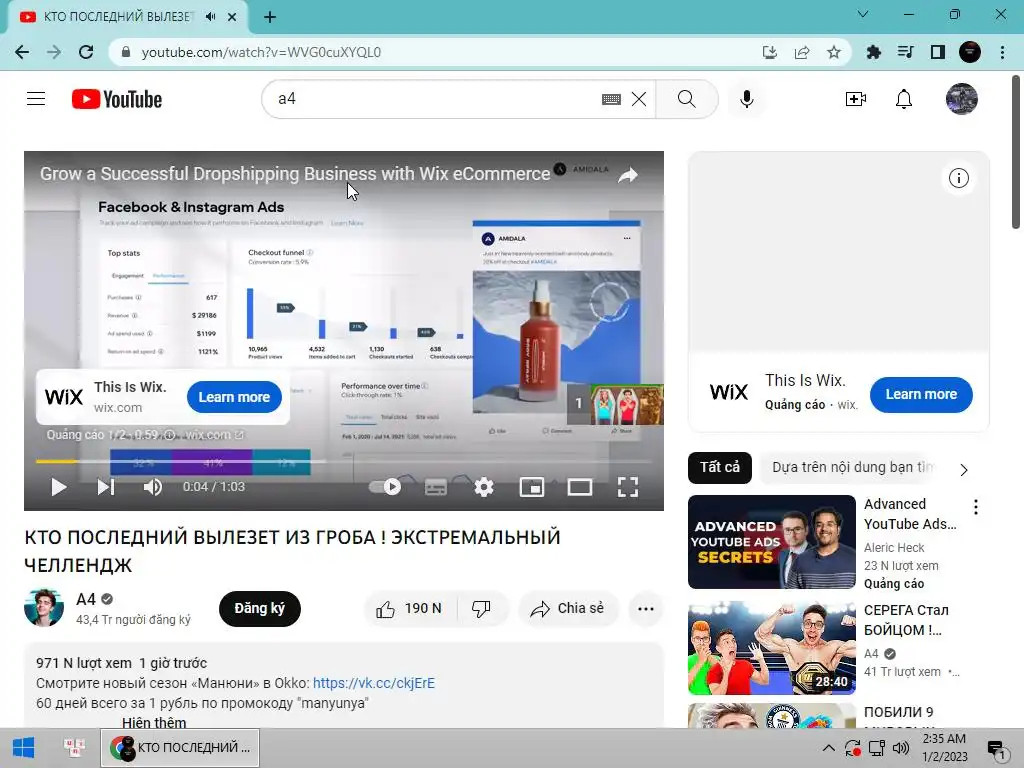Open the YouTube hamburger guide menu
The height and width of the screenshot is (768, 1024).
[x=36, y=99]
